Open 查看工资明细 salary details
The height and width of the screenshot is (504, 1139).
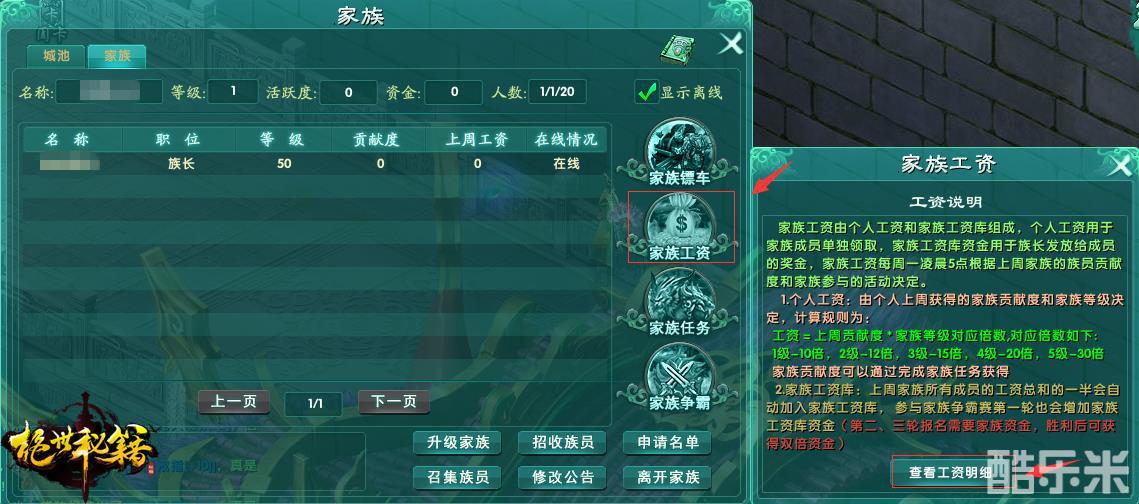[x=949, y=472]
